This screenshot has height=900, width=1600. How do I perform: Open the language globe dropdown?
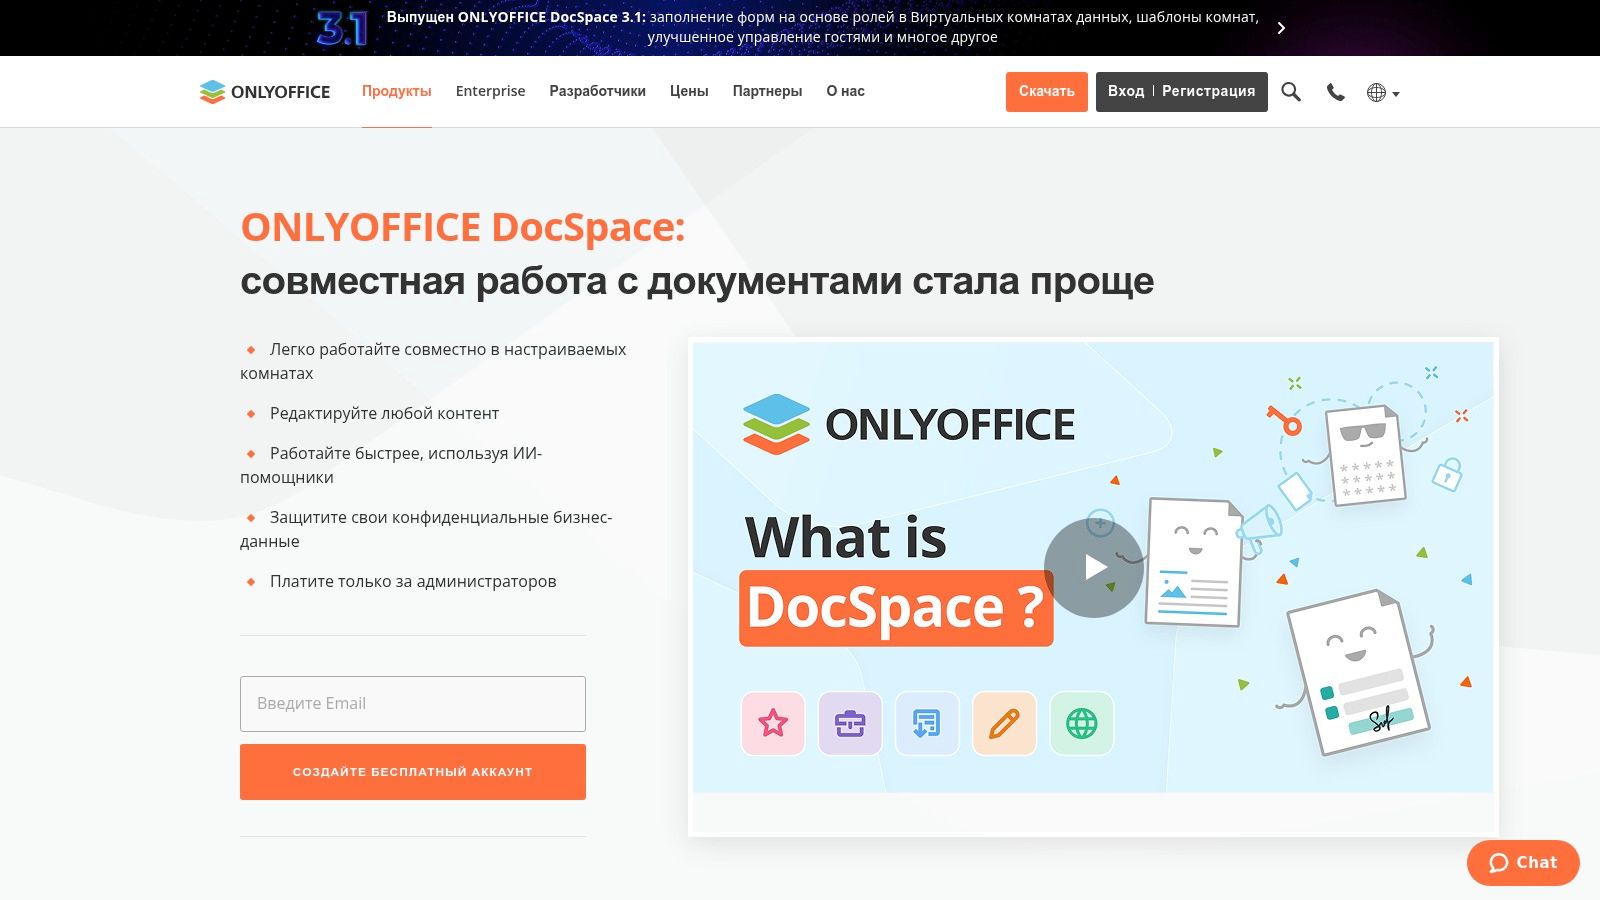click(x=1383, y=93)
